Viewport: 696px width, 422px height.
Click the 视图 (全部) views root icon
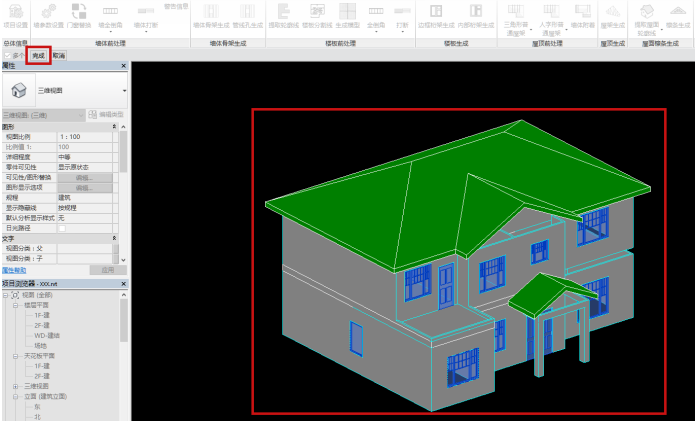(15, 295)
